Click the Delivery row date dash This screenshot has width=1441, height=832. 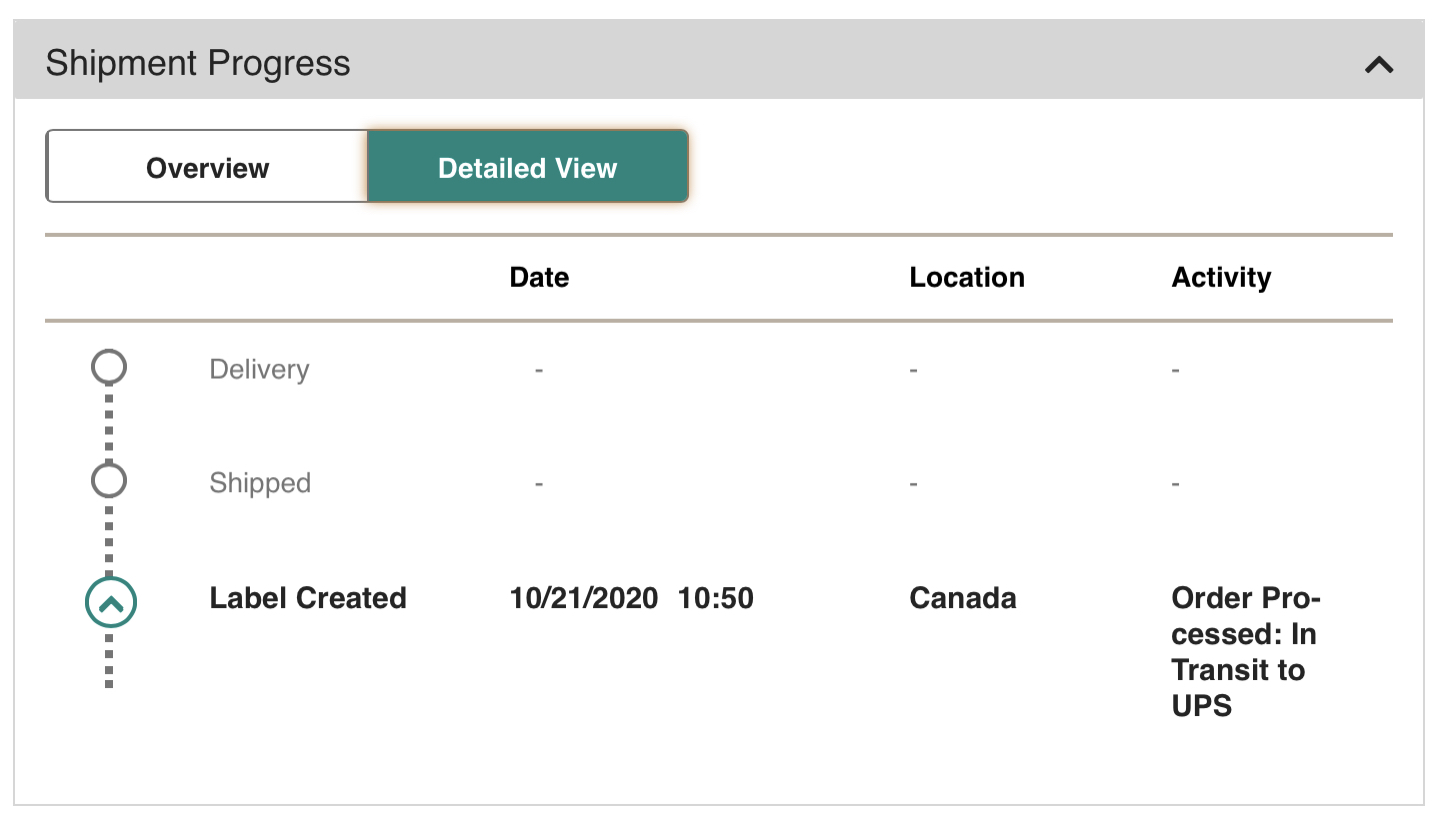point(539,370)
